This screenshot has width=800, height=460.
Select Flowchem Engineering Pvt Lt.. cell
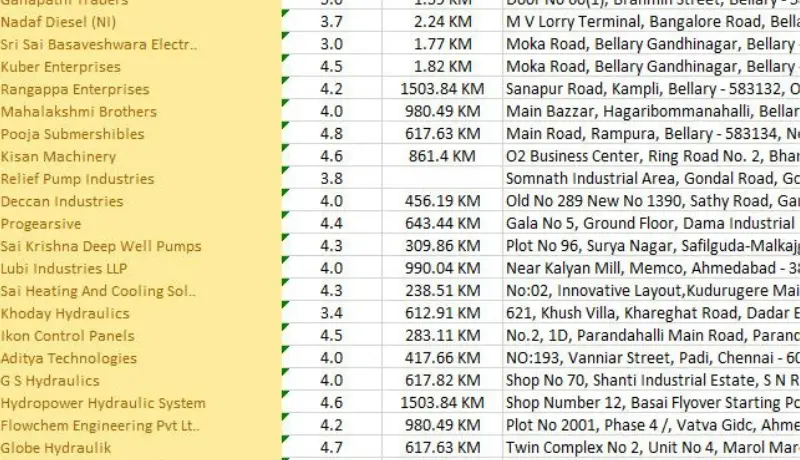point(140,426)
